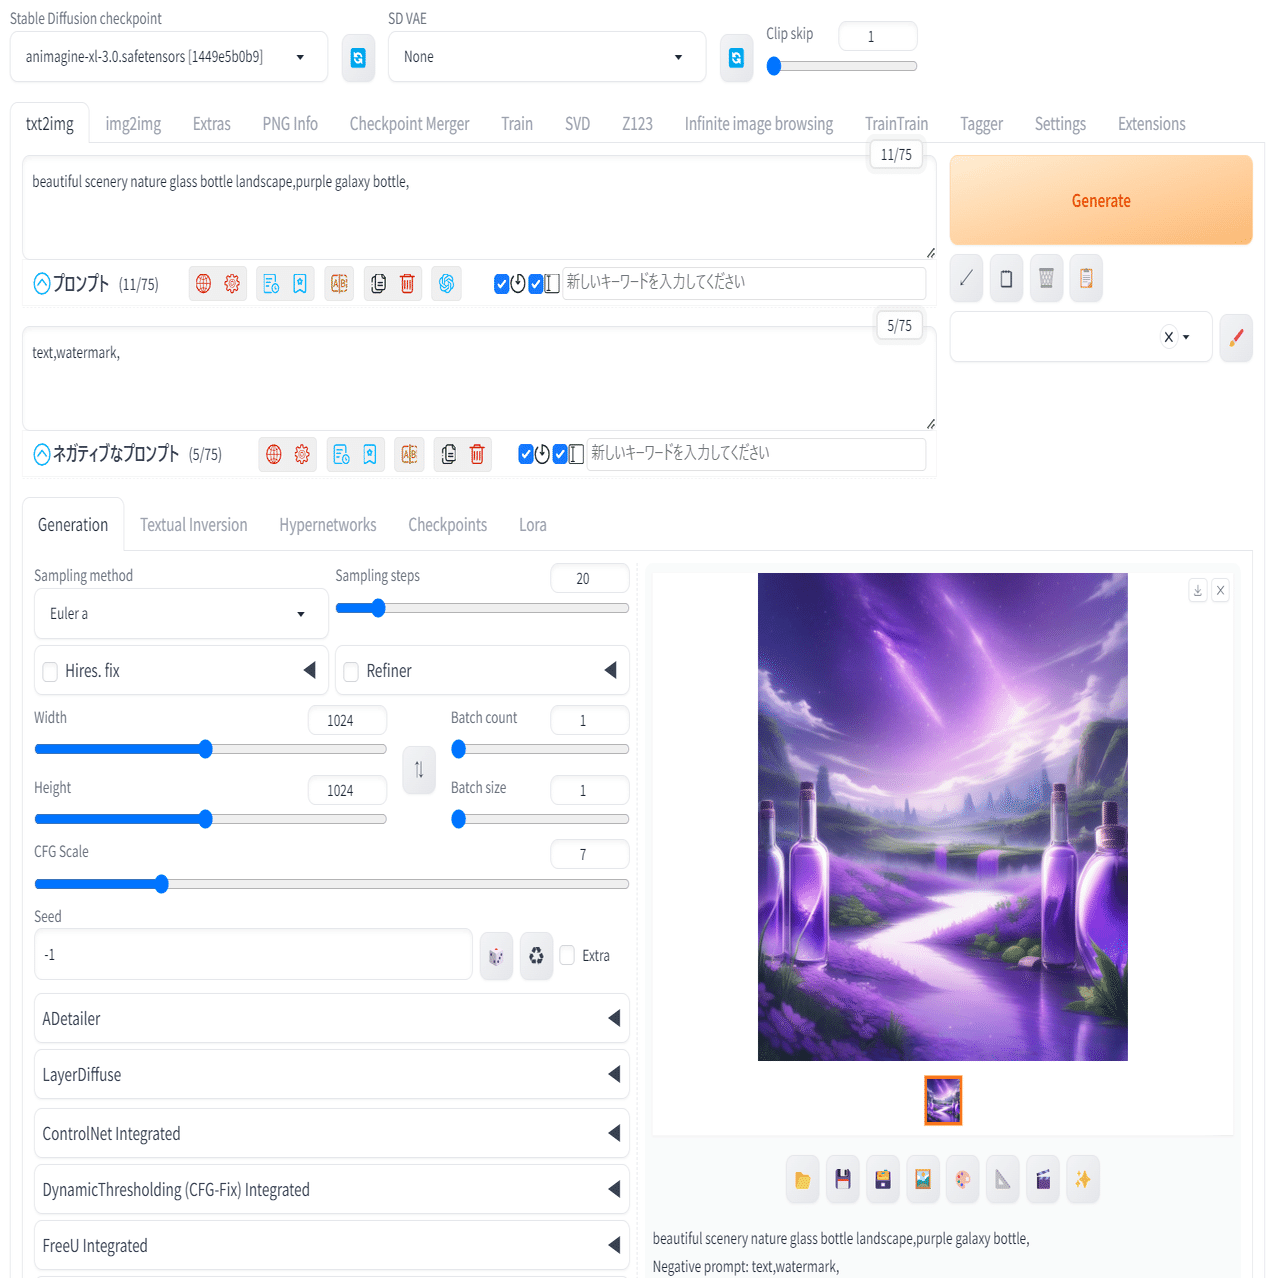The image size is (1278, 1278).
Task: Toggle first checkbox in negative prompt keyword bar
Action: [526, 455]
